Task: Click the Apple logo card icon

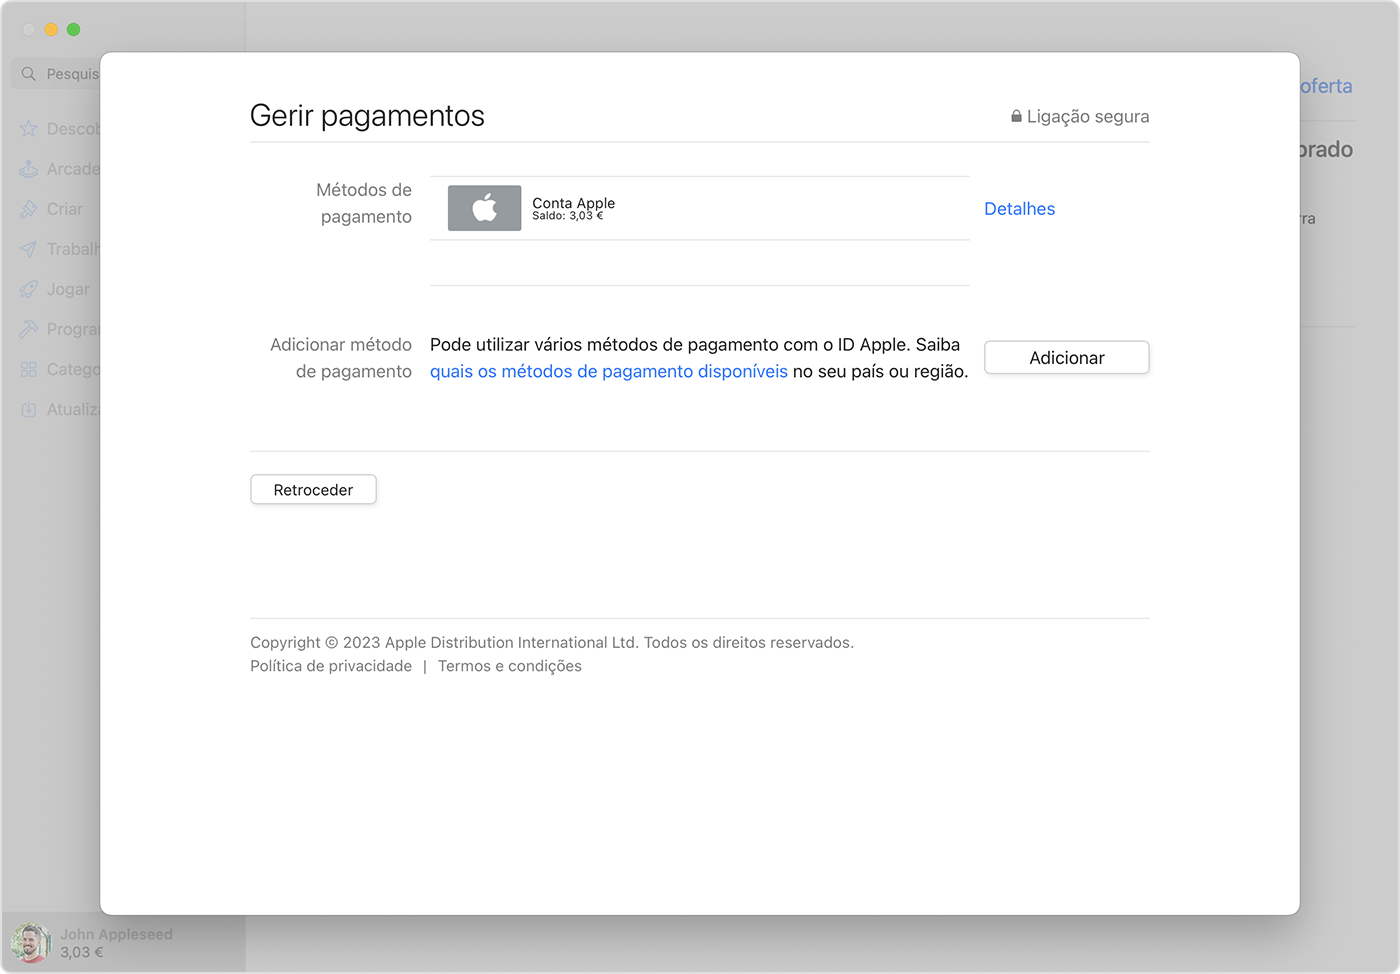Action: (484, 208)
